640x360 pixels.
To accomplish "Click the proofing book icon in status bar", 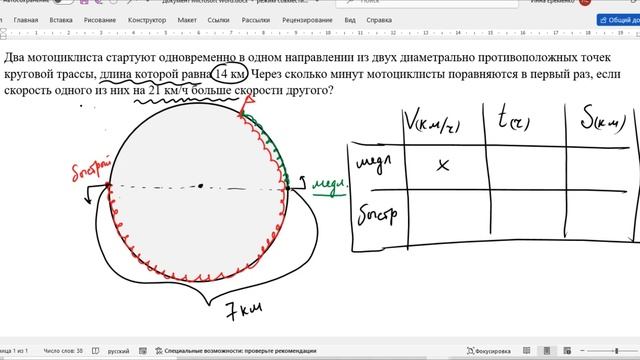I will point(96,351).
